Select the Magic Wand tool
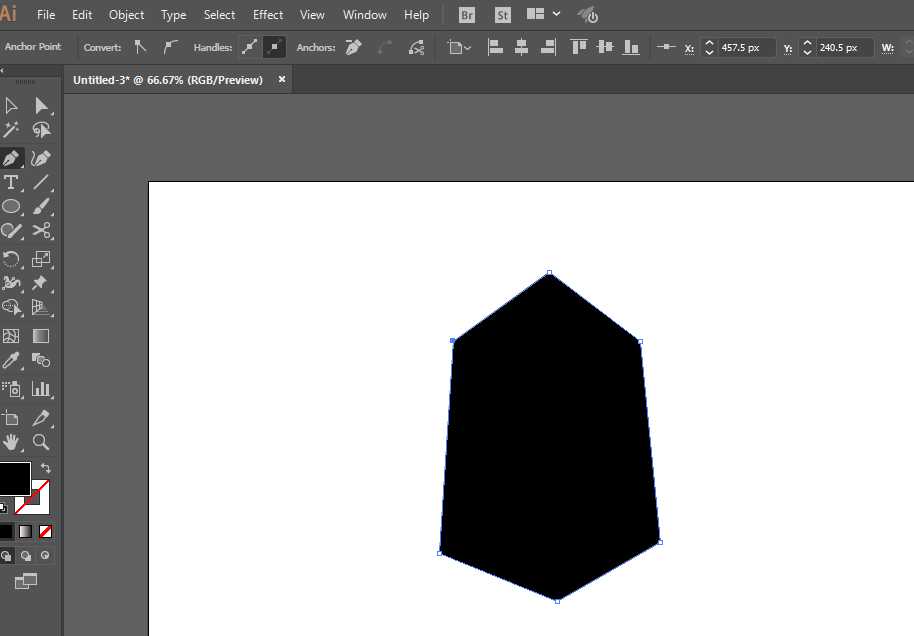The image size is (914, 636). (10, 129)
